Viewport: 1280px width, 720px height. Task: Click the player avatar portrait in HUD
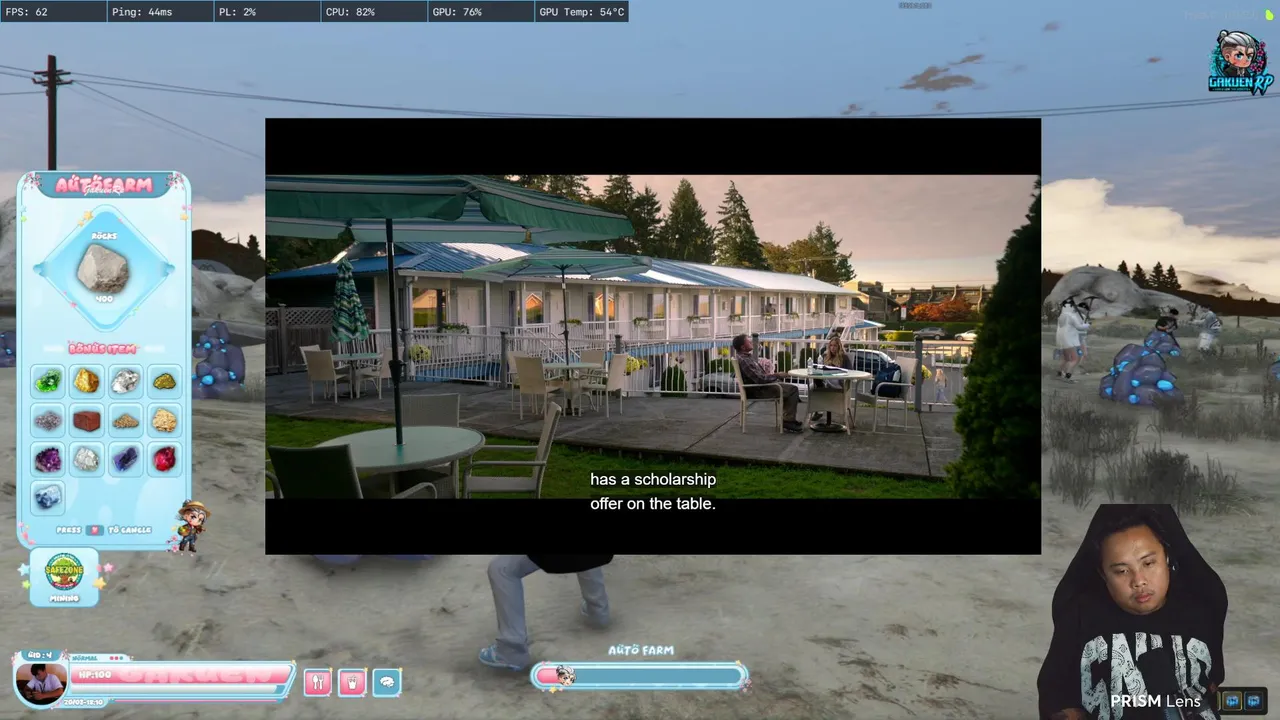(x=40, y=682)
